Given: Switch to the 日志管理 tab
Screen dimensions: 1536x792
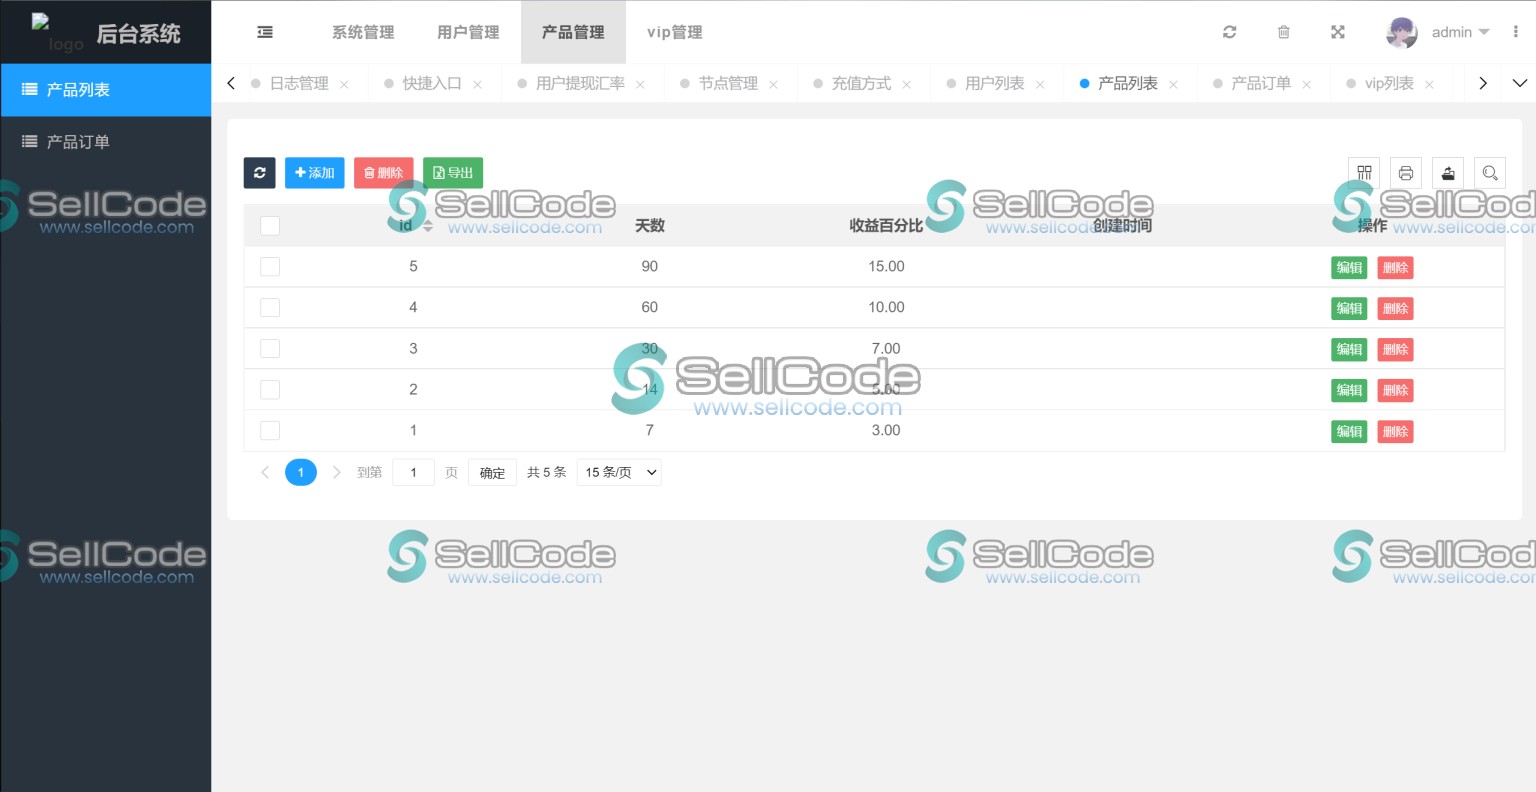Looking at the screenshot, I should click(x=299, y=84).
